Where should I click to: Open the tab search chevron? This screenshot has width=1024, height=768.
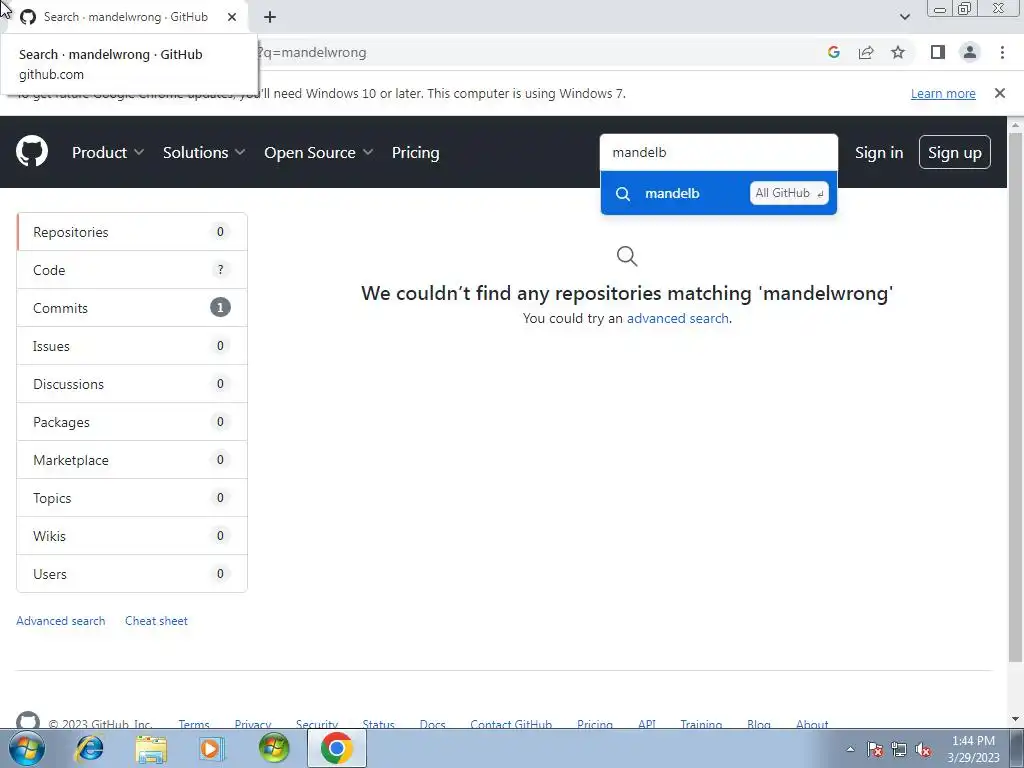pos(904,17)
